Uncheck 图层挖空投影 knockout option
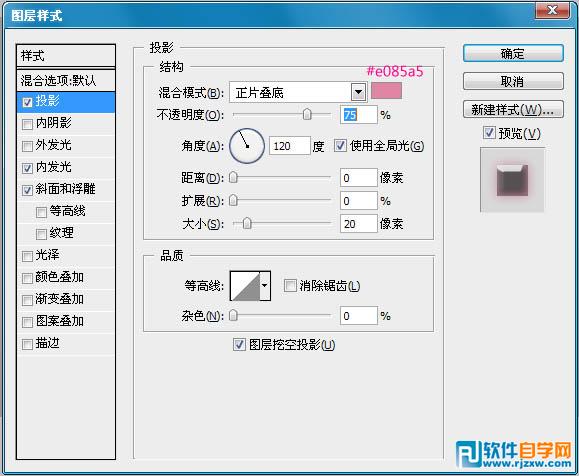This screenshot has height=476, width=579. click(239, 345)
